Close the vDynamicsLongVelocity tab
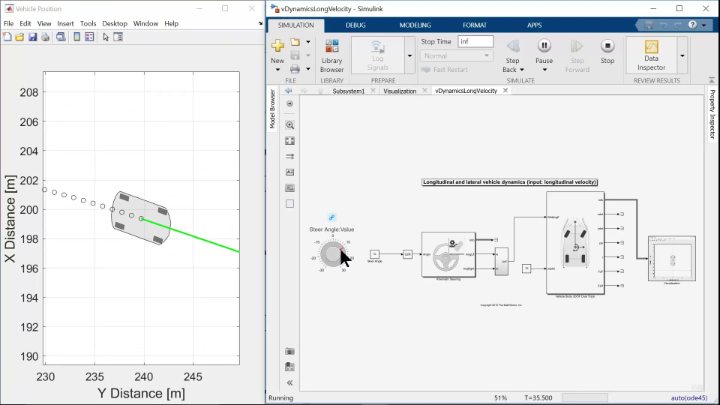 (x=505, y=90)
